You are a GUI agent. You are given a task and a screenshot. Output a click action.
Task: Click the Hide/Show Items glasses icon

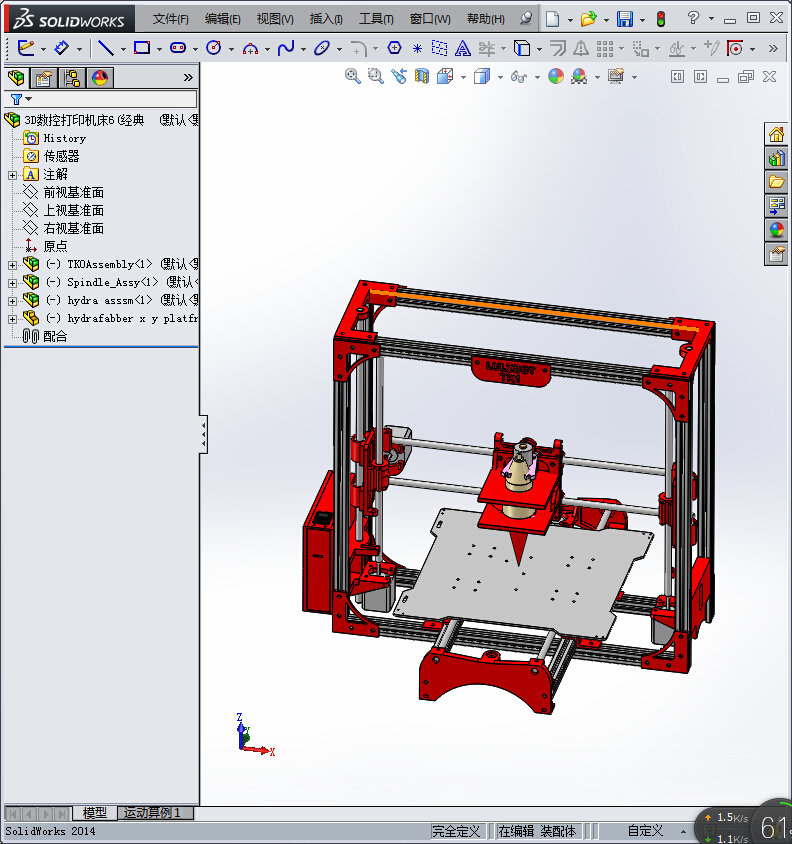(x=518, y=77)
